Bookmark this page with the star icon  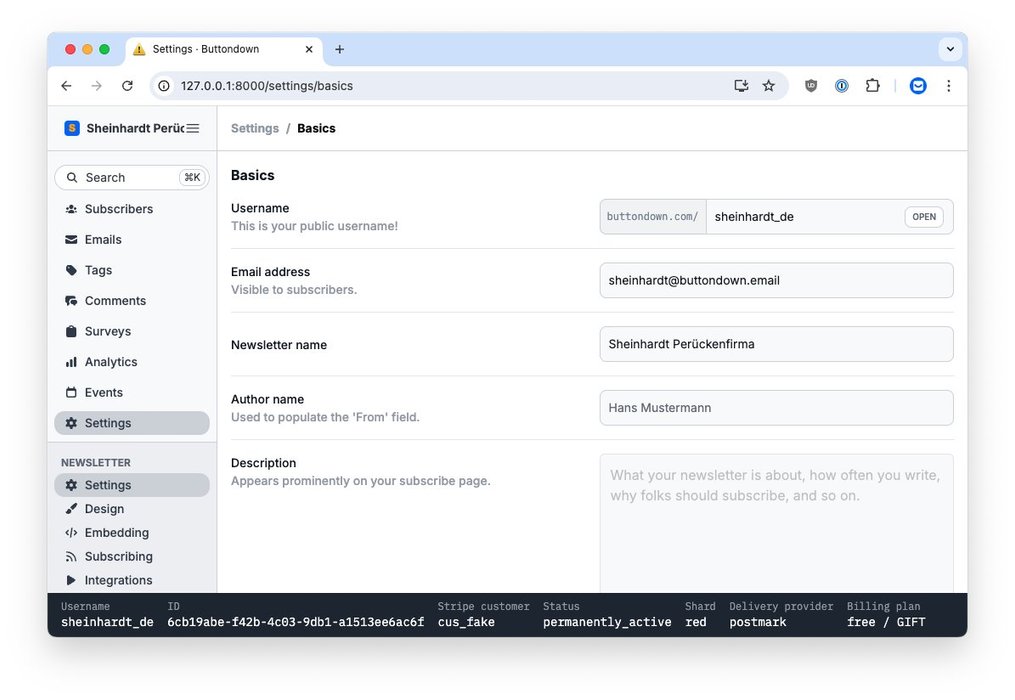pyautogui.click(x=768, y=86)
